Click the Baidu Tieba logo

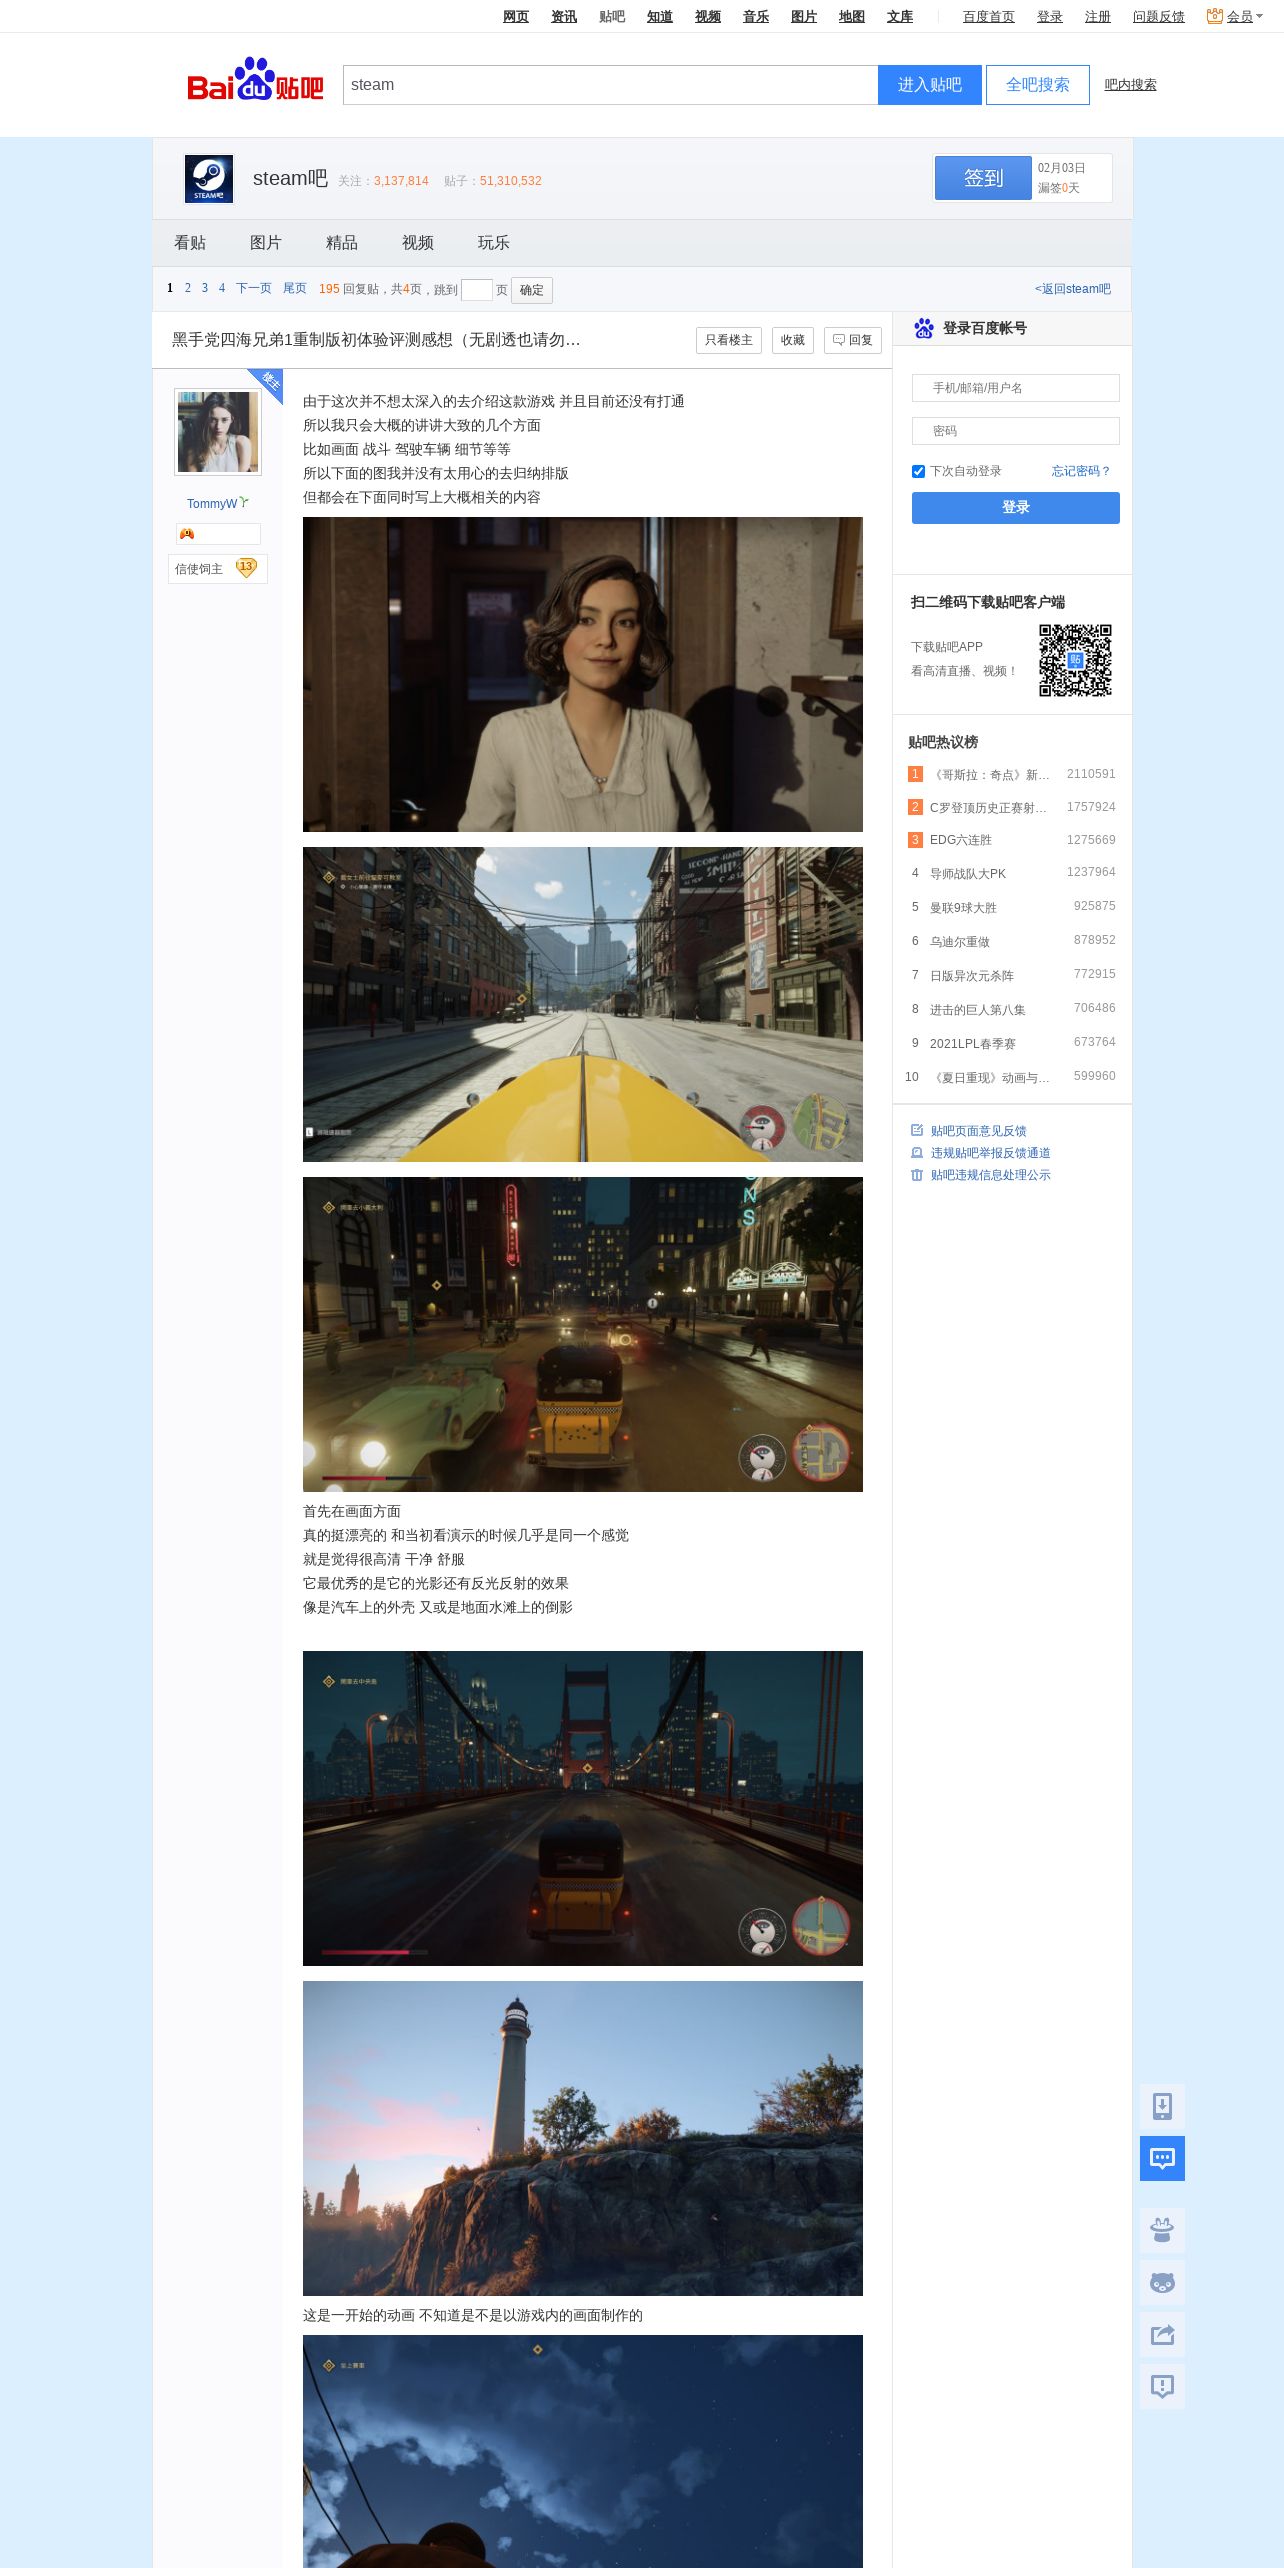click(x=255, y=80)
